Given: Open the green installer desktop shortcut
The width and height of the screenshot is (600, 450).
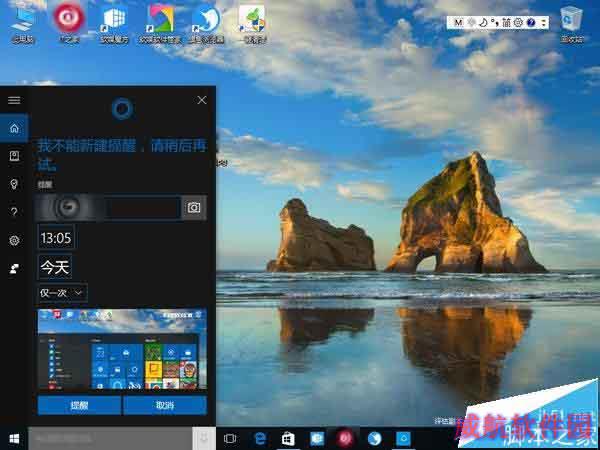Looking at the screenshot, I should pos(252,24).
